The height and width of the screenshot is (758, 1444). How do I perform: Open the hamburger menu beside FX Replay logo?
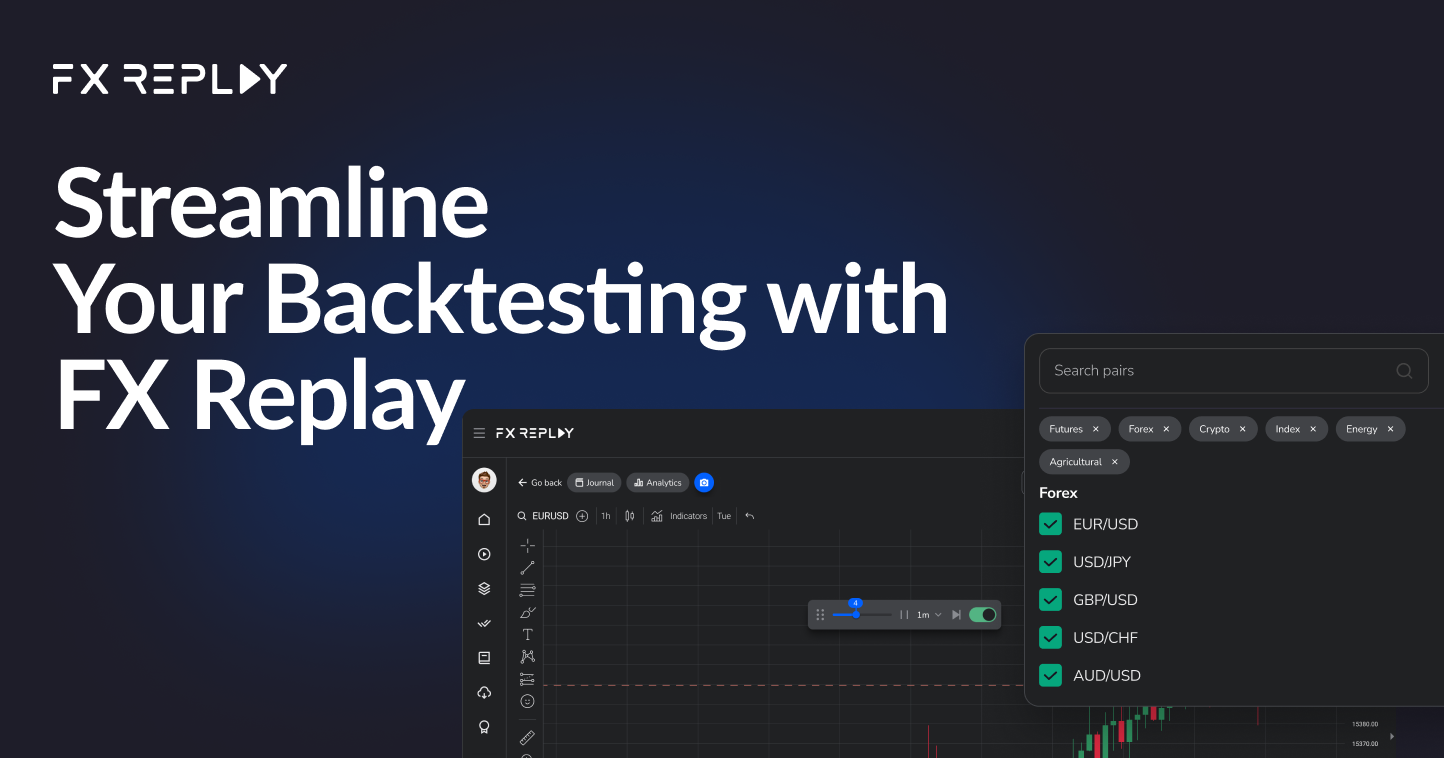point(480,432)
